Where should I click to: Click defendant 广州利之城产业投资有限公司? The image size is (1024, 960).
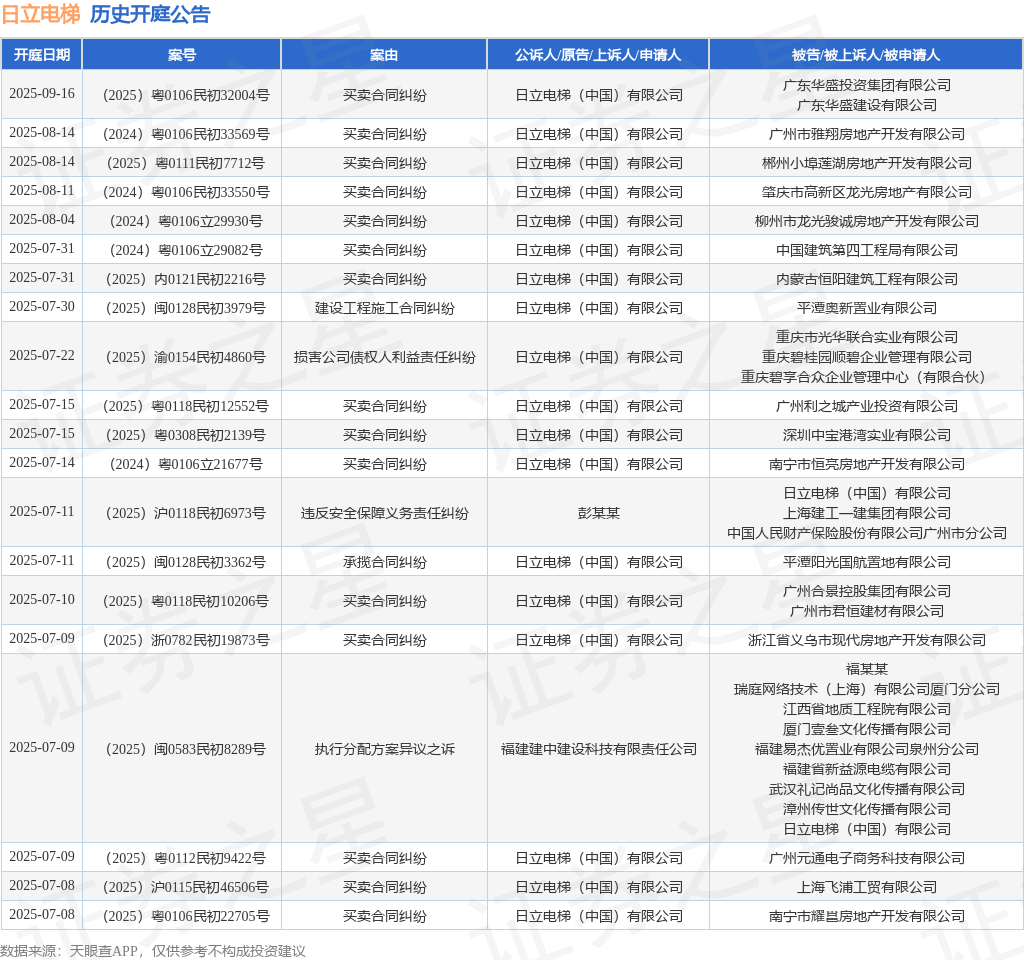[x=867, y=406]
